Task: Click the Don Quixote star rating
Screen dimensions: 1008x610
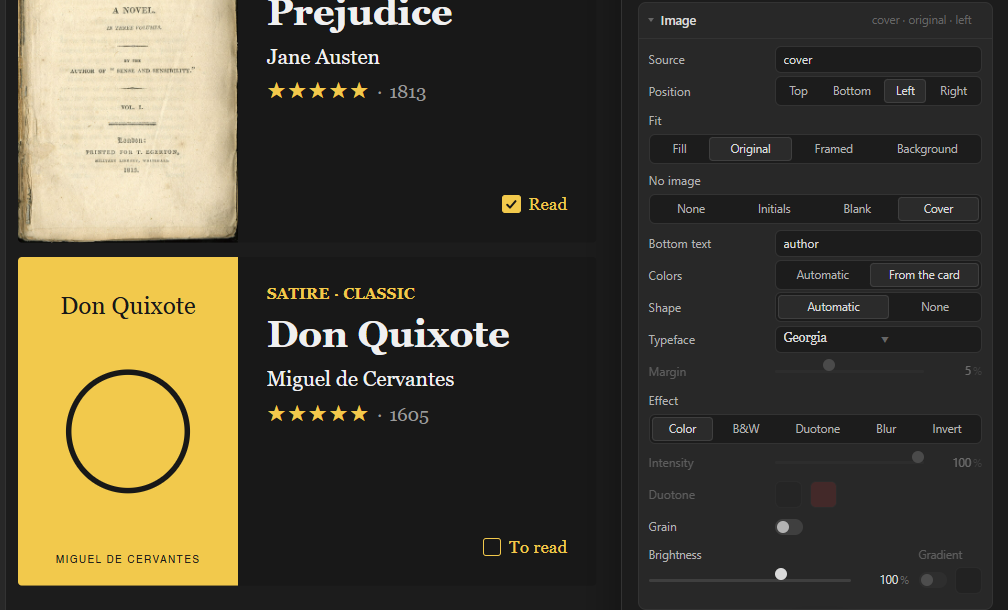Action: tap(318, 413)
